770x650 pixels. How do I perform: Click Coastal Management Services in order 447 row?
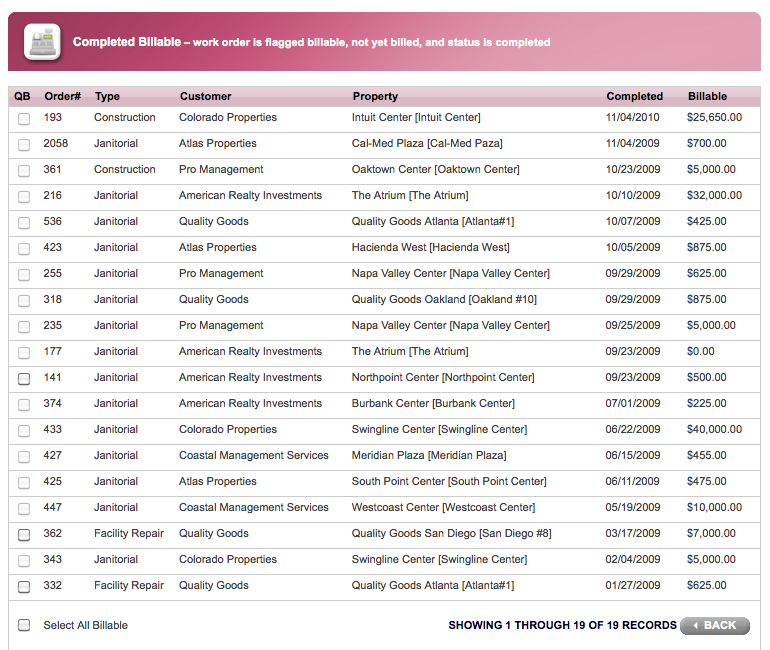(x=253, y=508)
